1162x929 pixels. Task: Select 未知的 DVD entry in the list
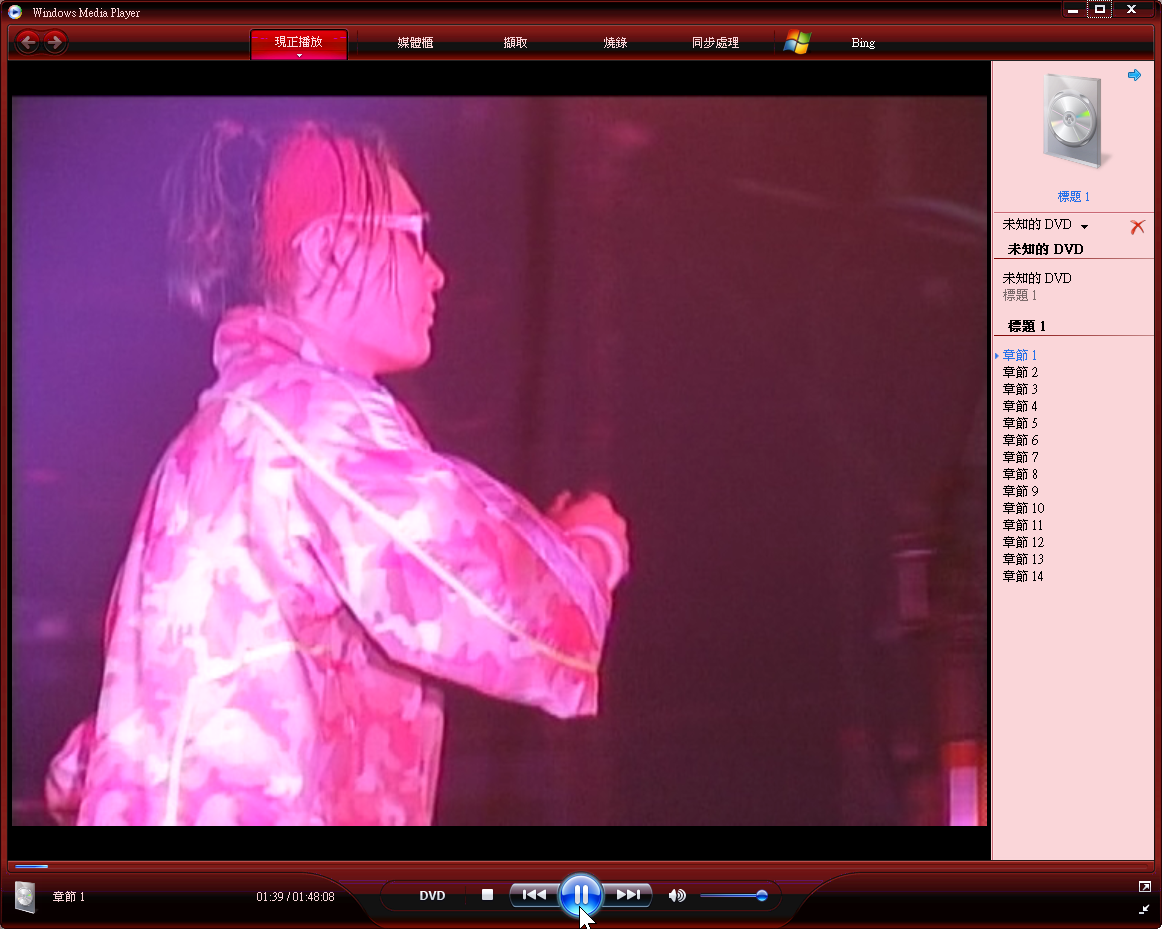(x=1037, y=278)
